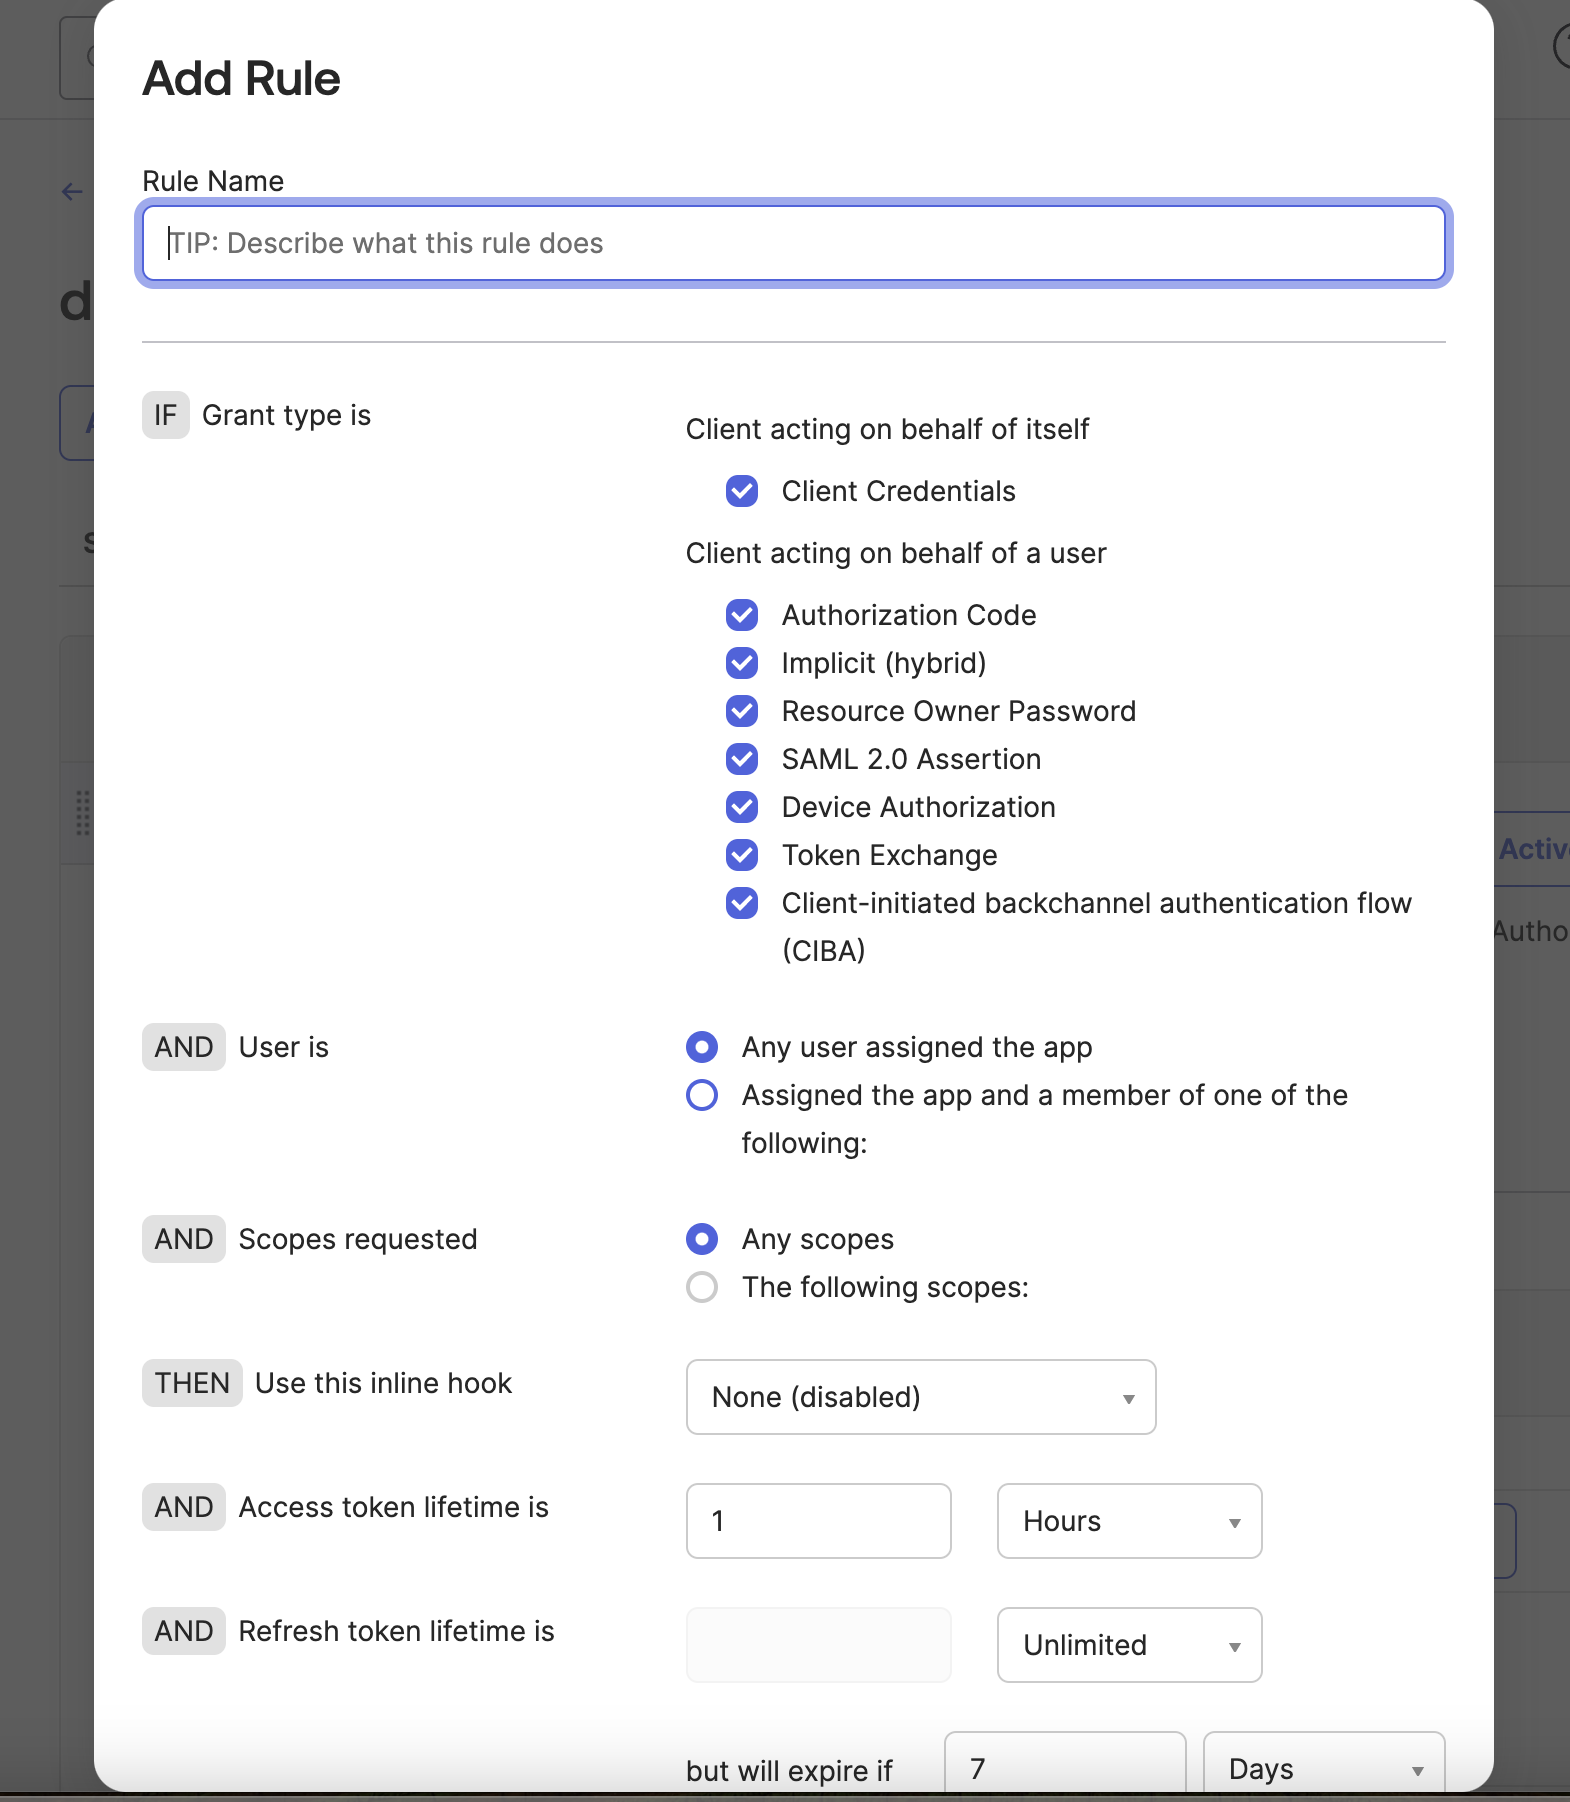The height and width of the screenshot is (1802, 1570).
Task: Click the Rule Name text field
Action: pos(793,243)
